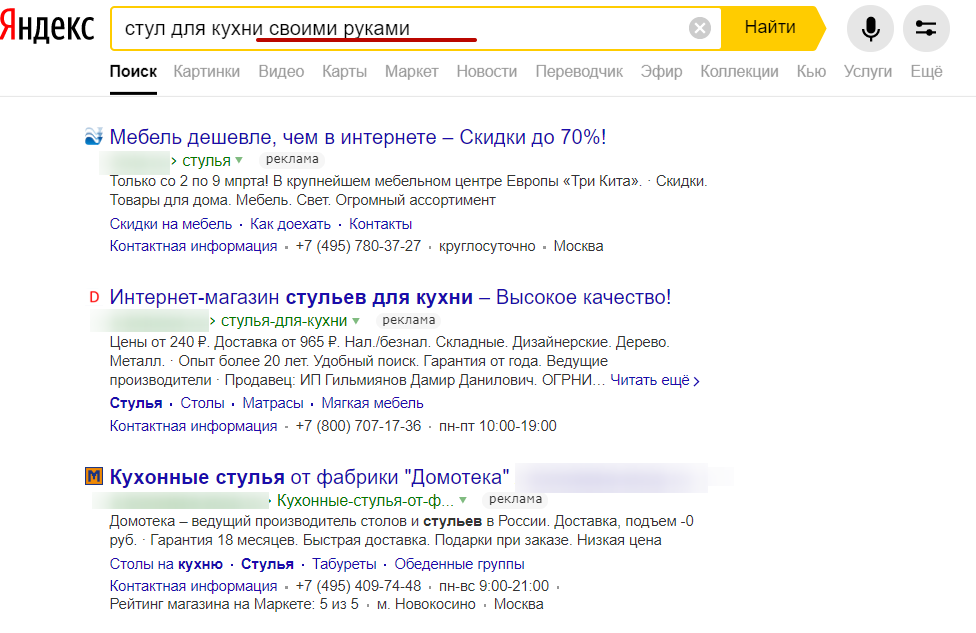Screen dimensions: 976x633
Task: Click the Три Кита favicon
Action: tap(93, 136)
